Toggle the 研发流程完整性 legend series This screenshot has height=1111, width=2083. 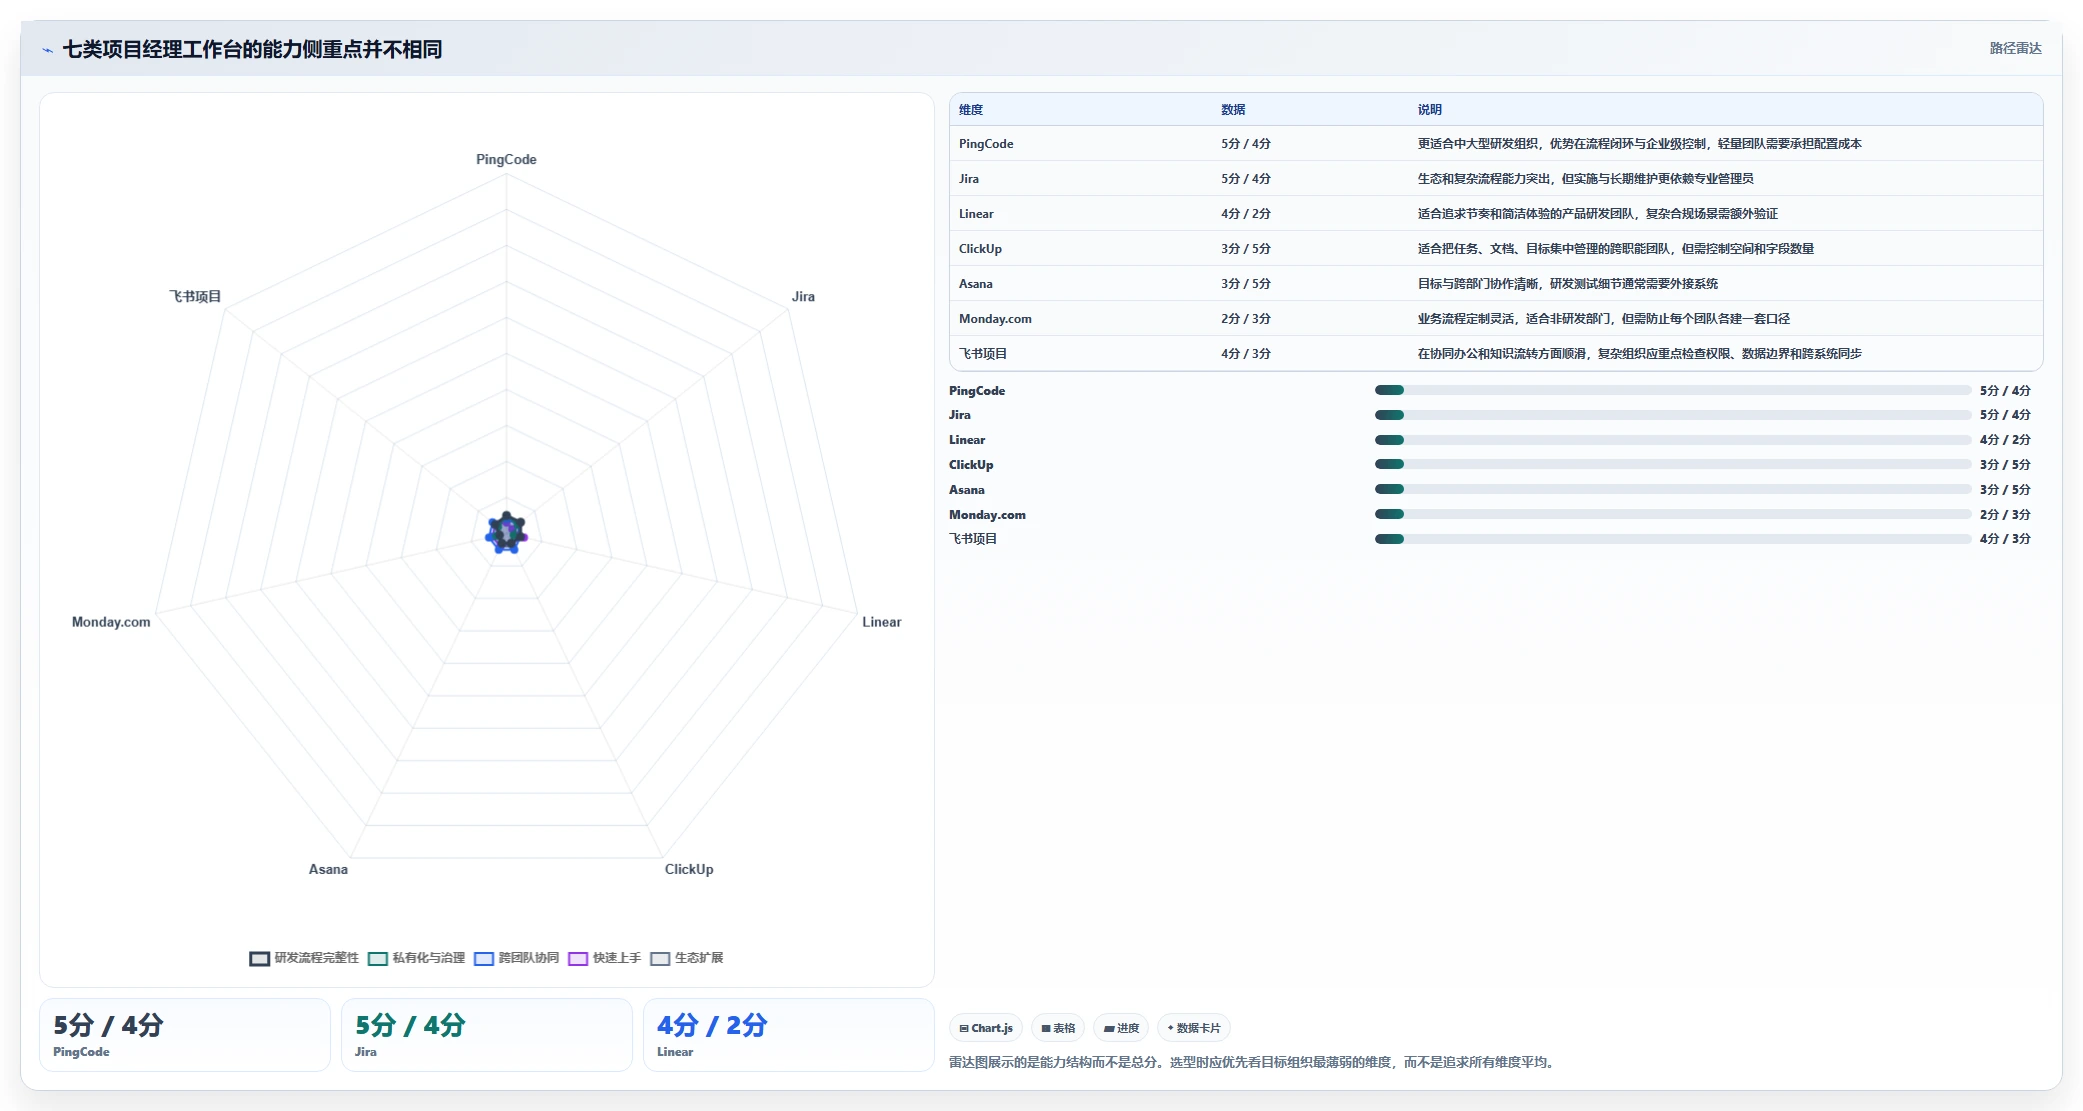(304, 958)
